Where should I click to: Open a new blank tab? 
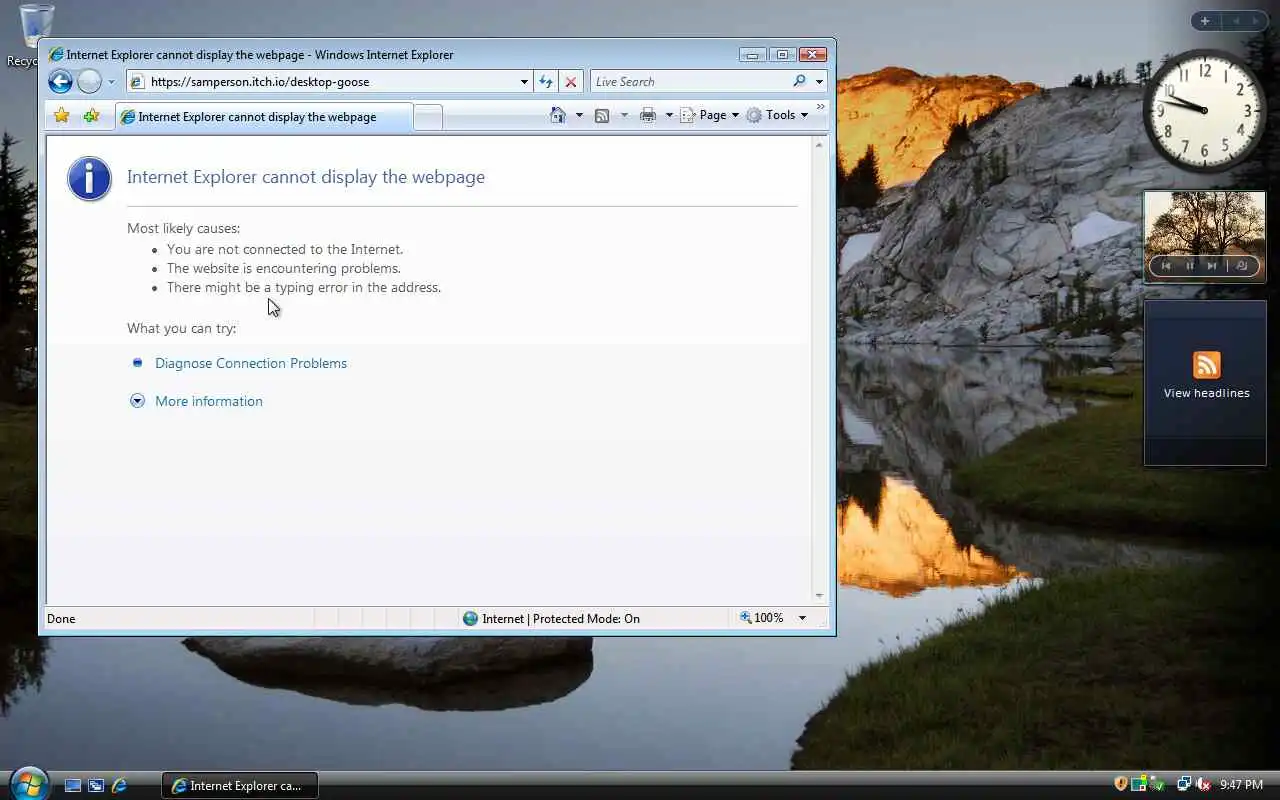click(428, 117)
